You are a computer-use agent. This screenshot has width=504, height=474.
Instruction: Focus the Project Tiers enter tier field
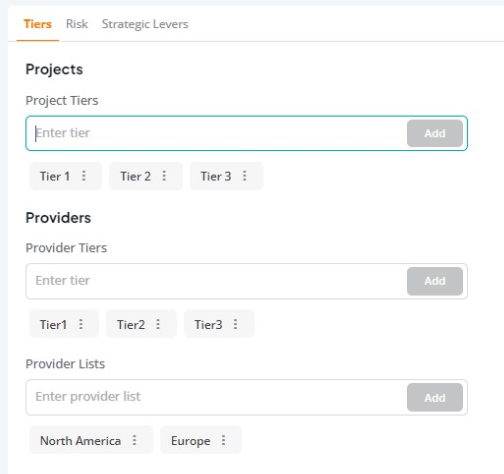(x=217, y=133)
